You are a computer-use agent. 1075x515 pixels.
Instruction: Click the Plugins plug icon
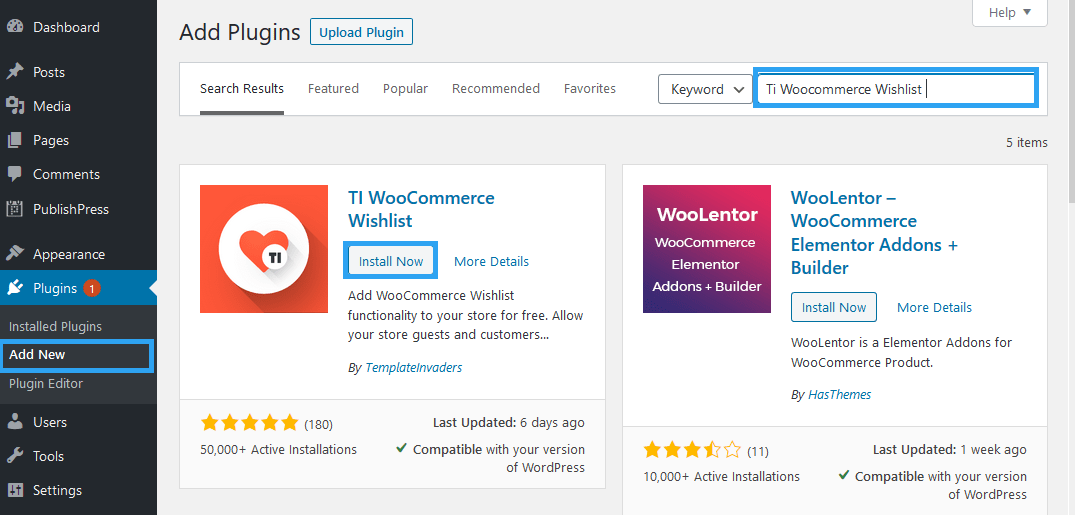[x=14, y=289]
